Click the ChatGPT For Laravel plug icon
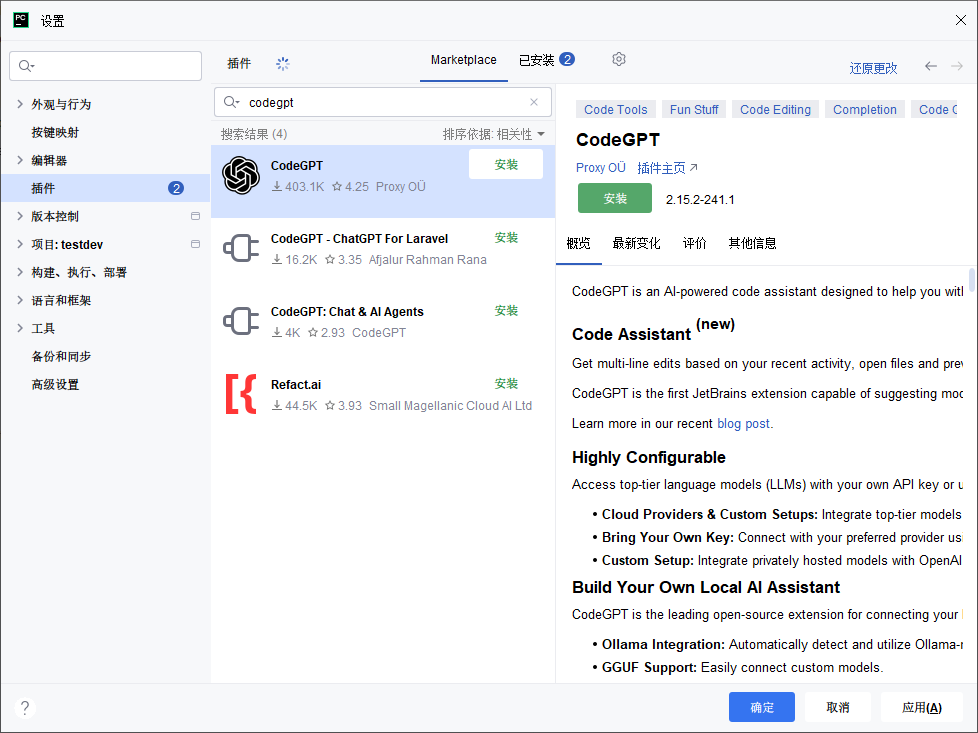This screenshot has width=978, height=733. (x=241, y=248)
